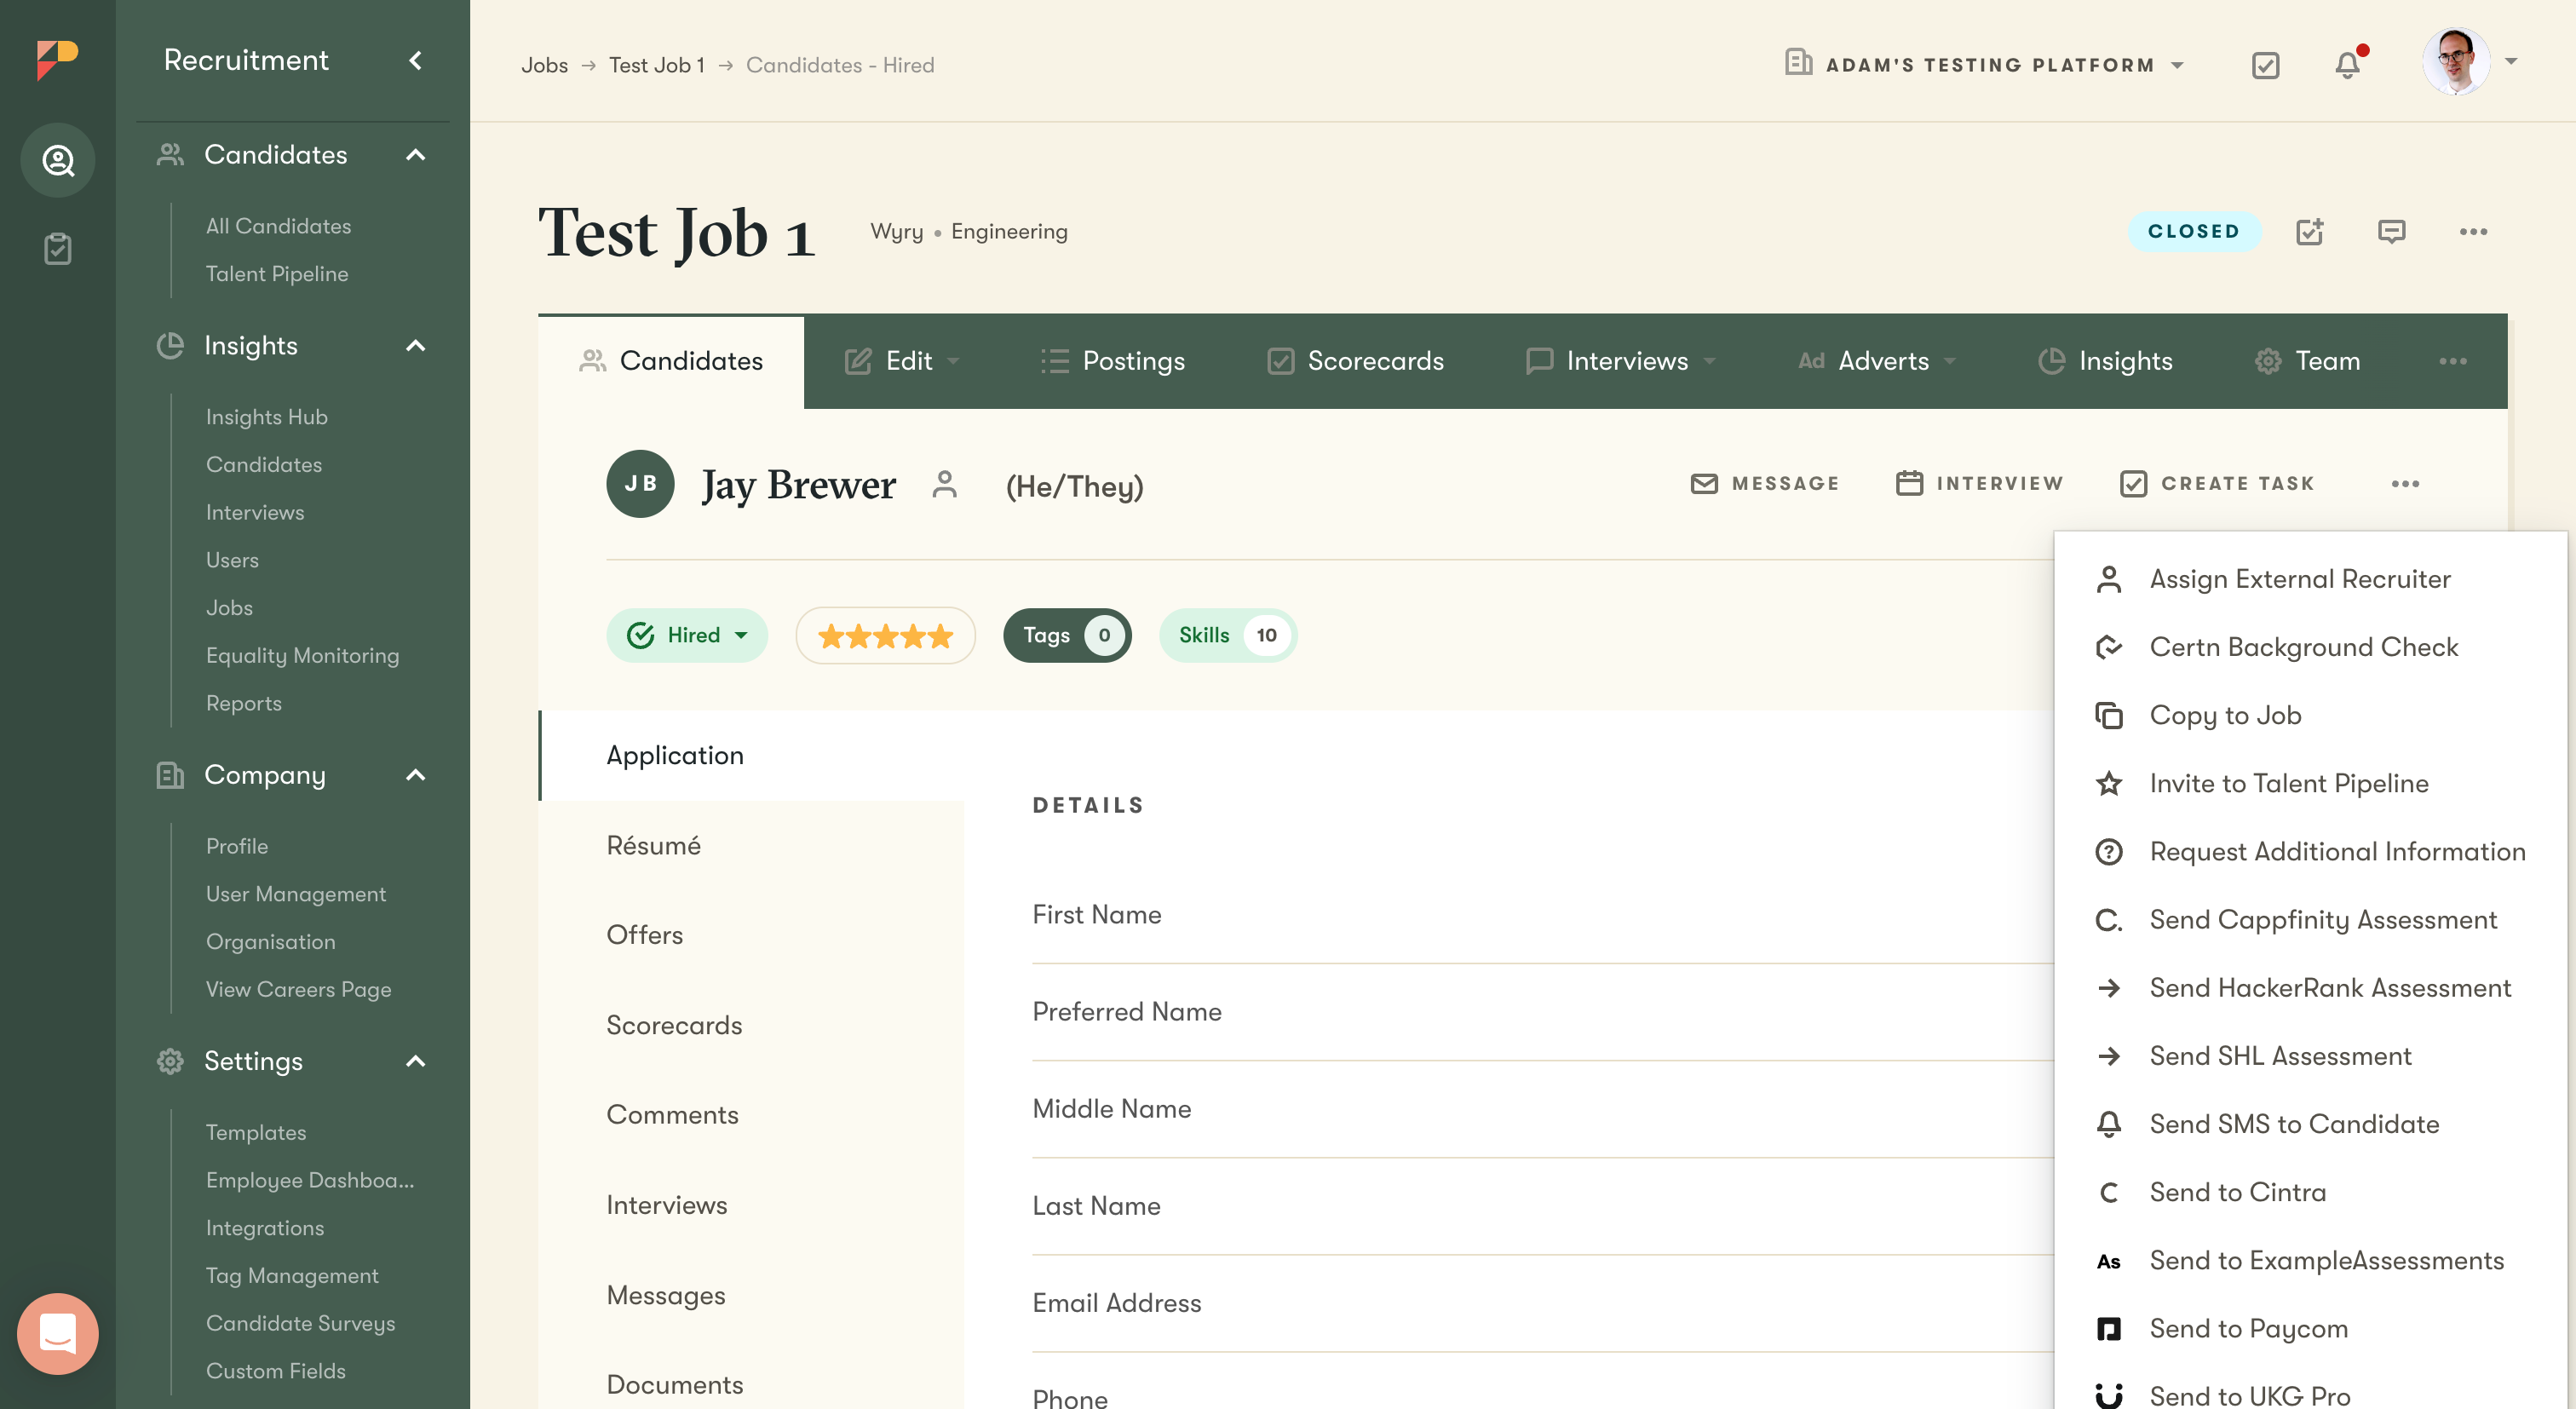Click the candidate profile icon next to Jay Brewer
The image size is (2576, 1409).
(944, 485)
